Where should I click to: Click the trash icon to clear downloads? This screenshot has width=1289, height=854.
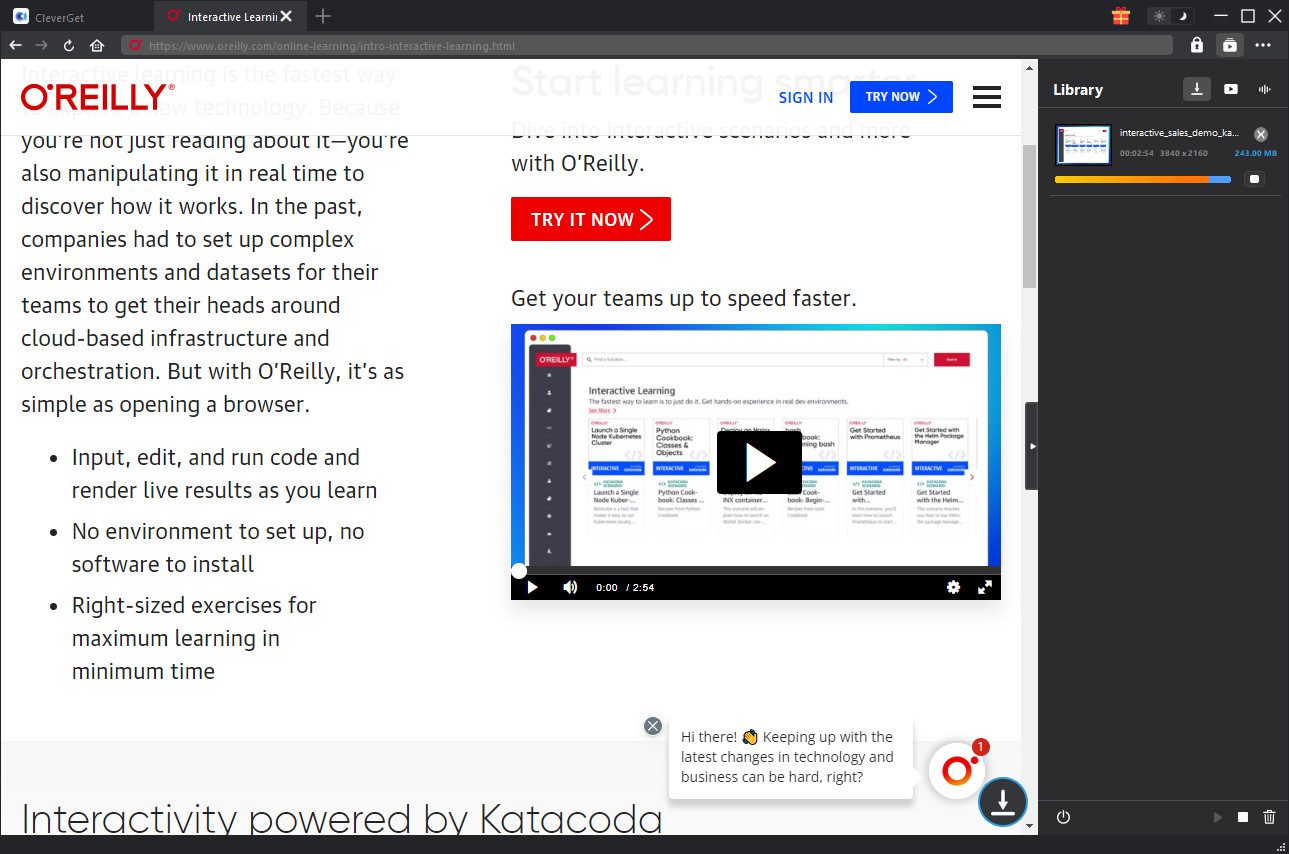pyautogui.click(x=1268, y=817)
